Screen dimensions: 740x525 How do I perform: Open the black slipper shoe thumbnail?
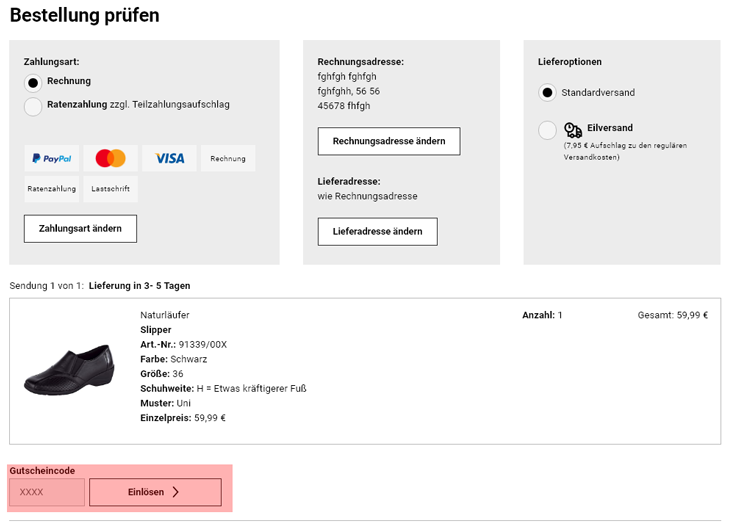point(69,367)
